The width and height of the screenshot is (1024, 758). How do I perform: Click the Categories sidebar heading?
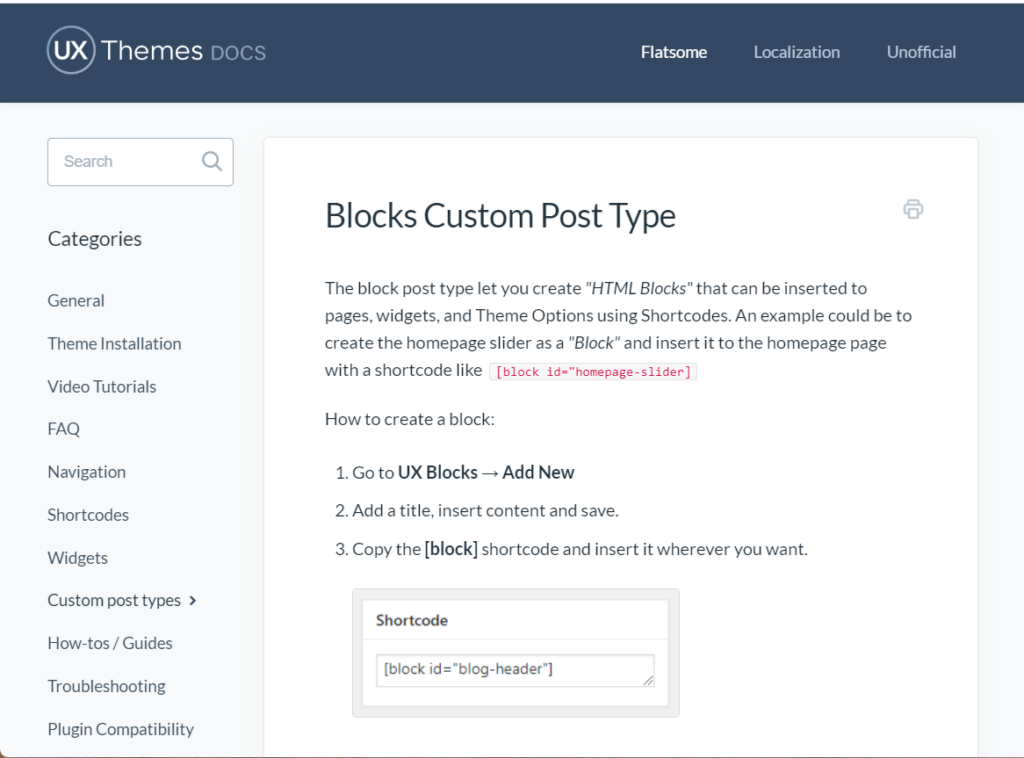pos(95,239)
